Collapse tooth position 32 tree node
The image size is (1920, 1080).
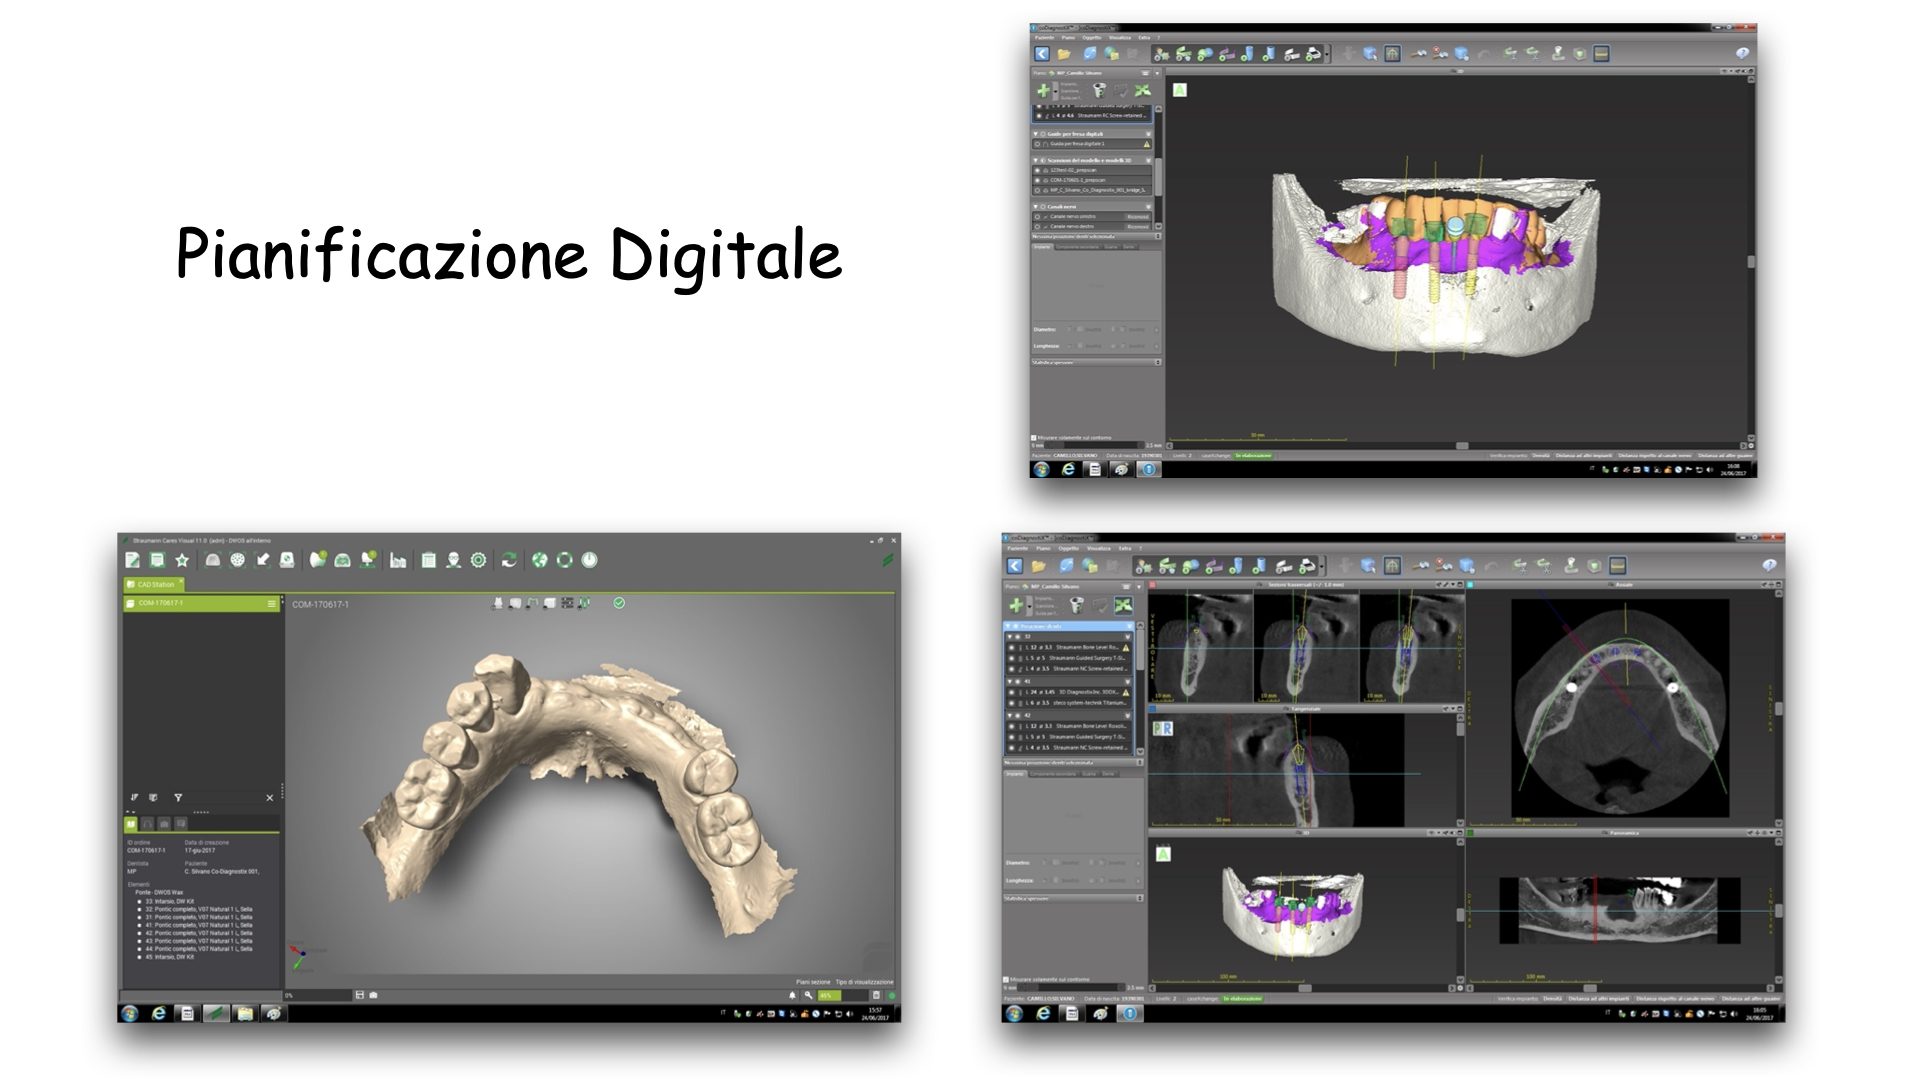point(1009,637)
